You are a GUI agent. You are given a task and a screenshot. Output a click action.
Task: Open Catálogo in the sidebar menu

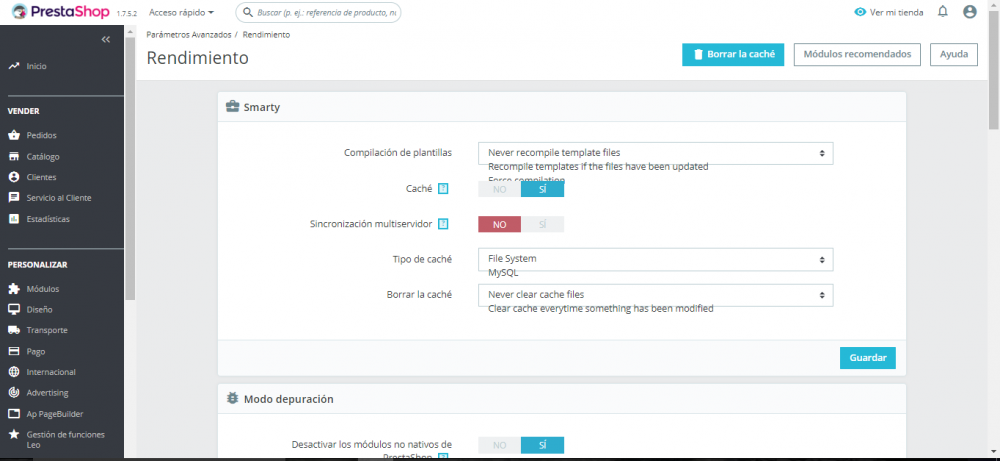tap(43, 156)
